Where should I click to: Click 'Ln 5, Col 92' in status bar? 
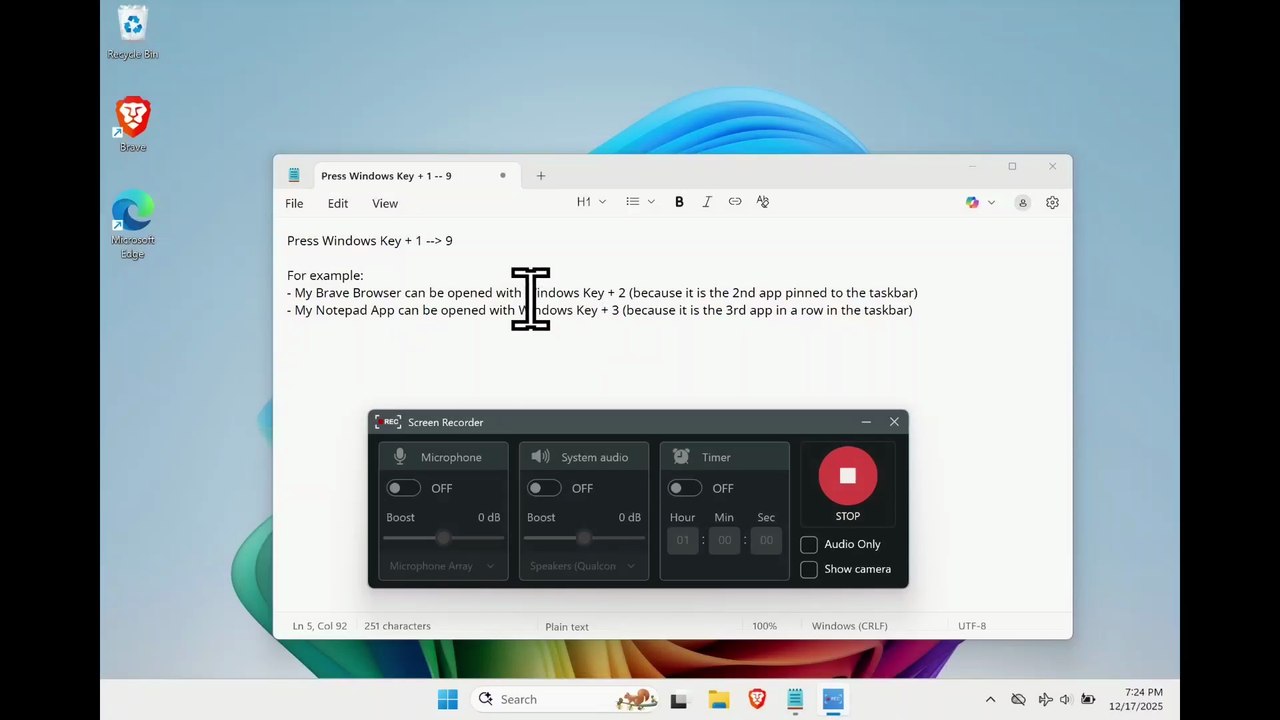click(320, 626)
